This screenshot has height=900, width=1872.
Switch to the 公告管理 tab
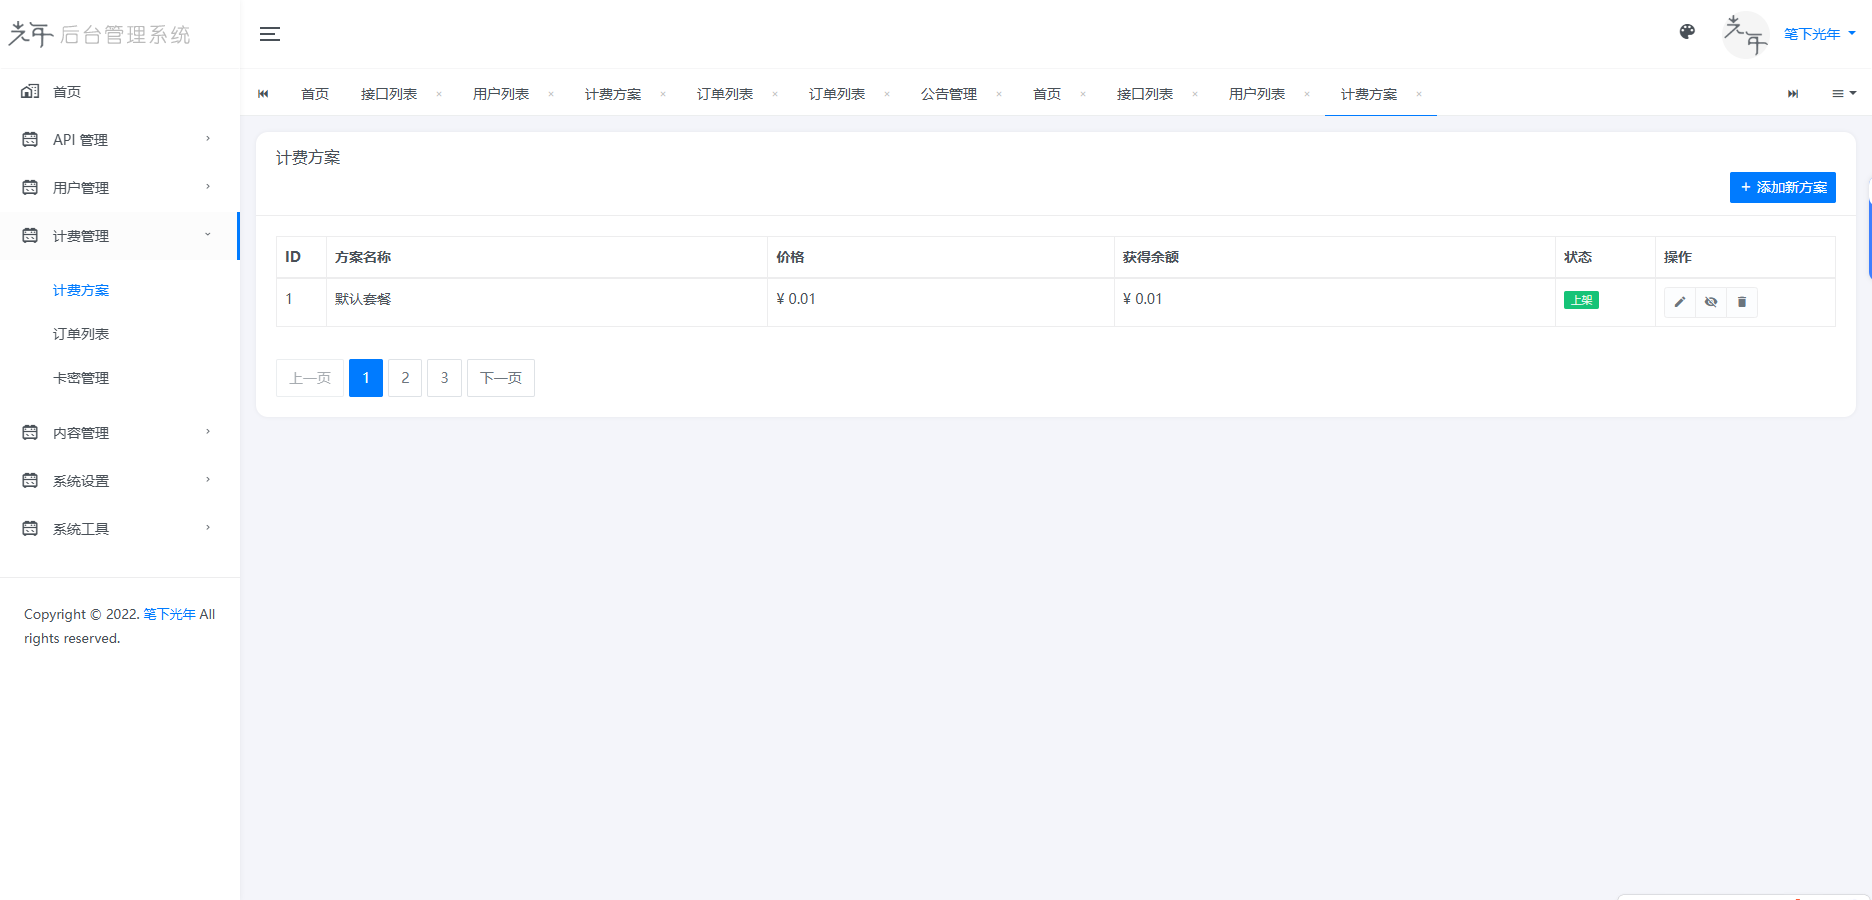coord(948,94)
